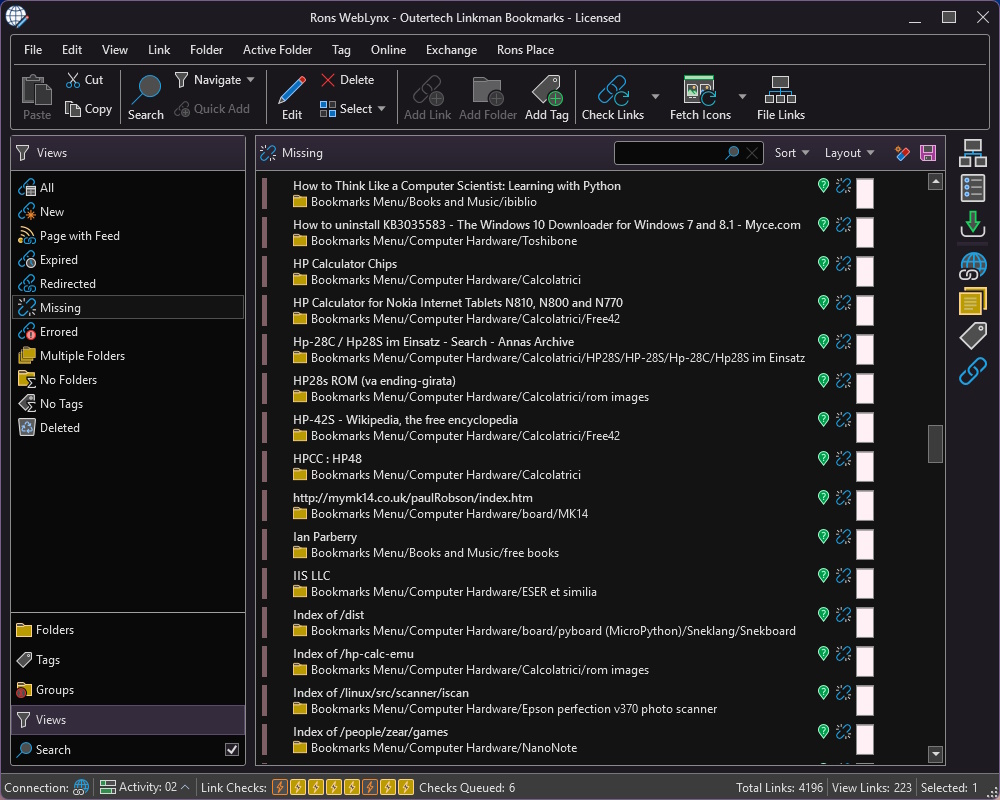Open the Exchange menu
Screen dimensions: 1000x800
(452, 50)
